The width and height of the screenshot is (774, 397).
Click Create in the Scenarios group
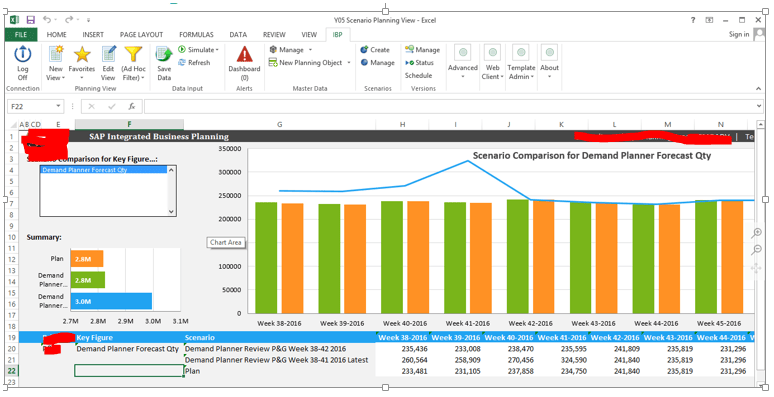coord(375,50)
